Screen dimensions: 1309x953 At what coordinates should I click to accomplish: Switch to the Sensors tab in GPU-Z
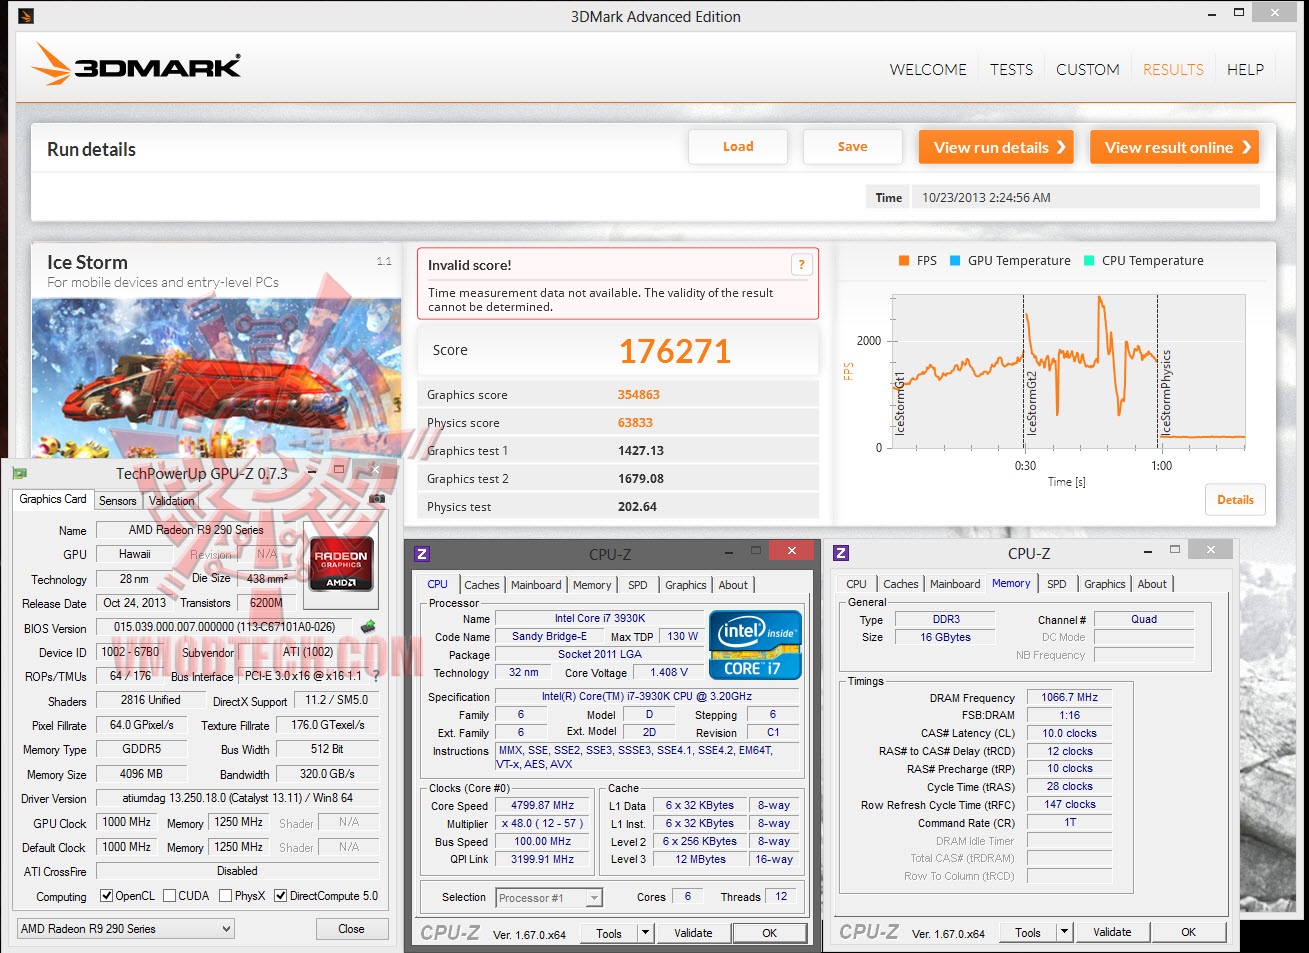tap(118, 501)
